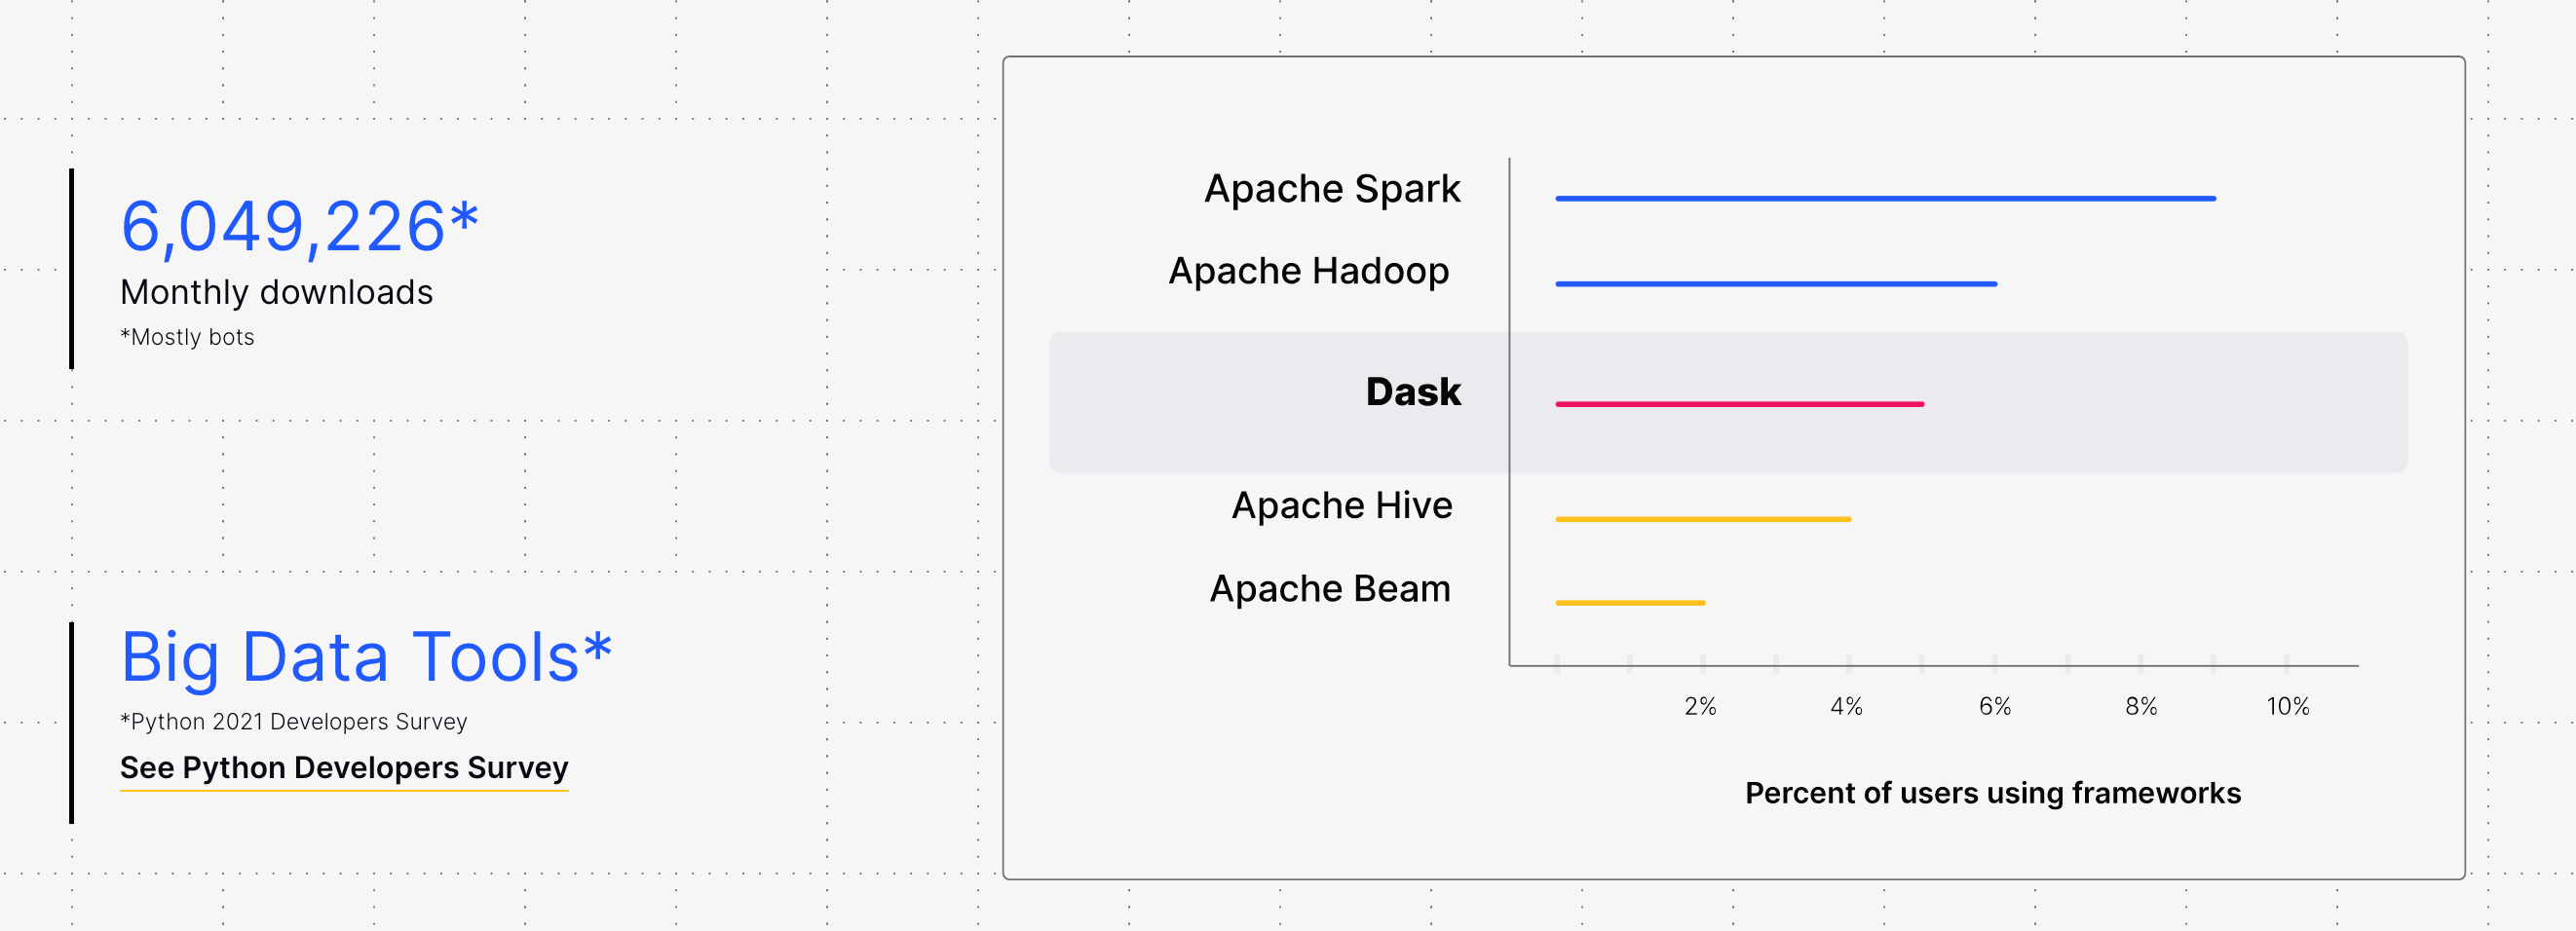The image size is (2576, 931).
Task: Click the Percent of users using frameworks caption
Action: [x=1992, y=793]
